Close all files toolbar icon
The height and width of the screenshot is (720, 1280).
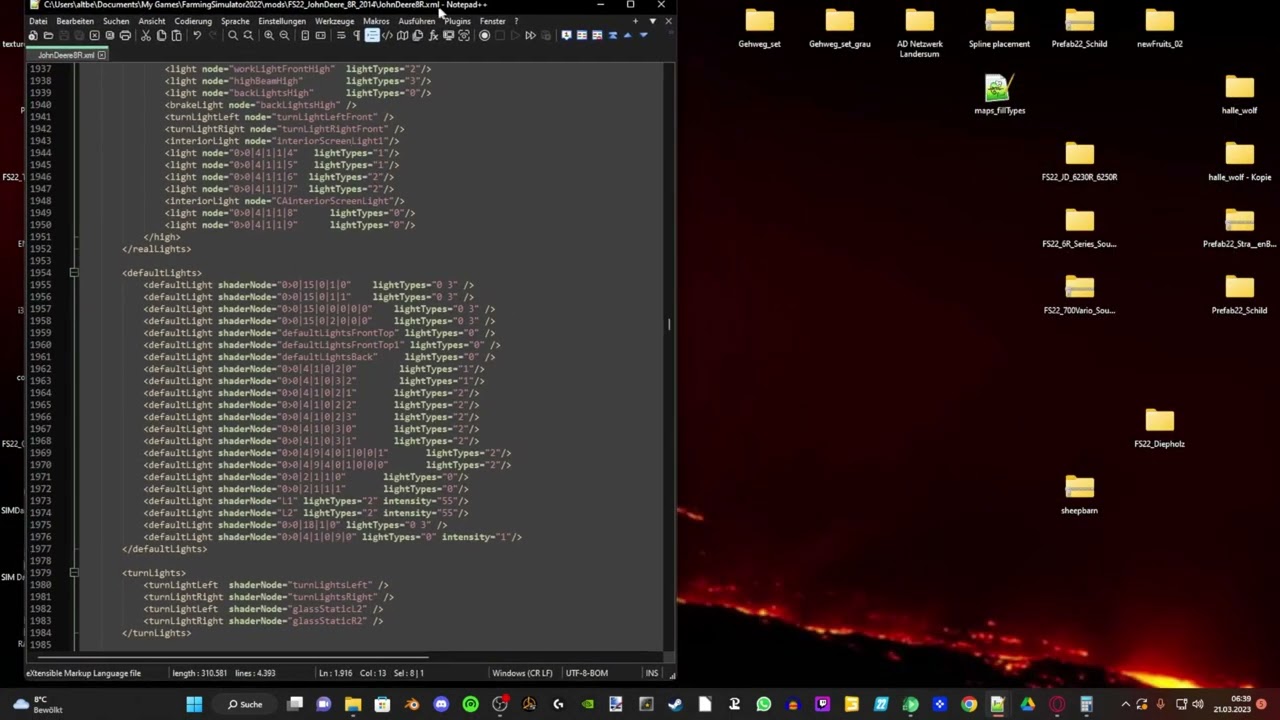(110, 36)
